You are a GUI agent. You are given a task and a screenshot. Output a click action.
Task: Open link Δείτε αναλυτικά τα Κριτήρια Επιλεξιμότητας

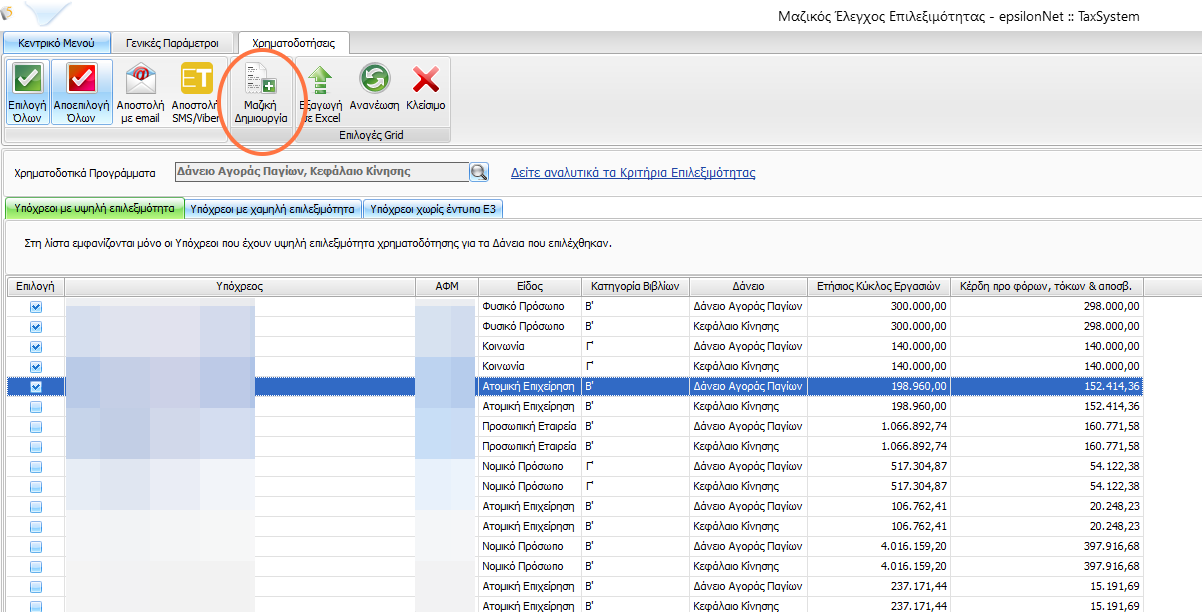pyautogui.click(x=633, y=172)
